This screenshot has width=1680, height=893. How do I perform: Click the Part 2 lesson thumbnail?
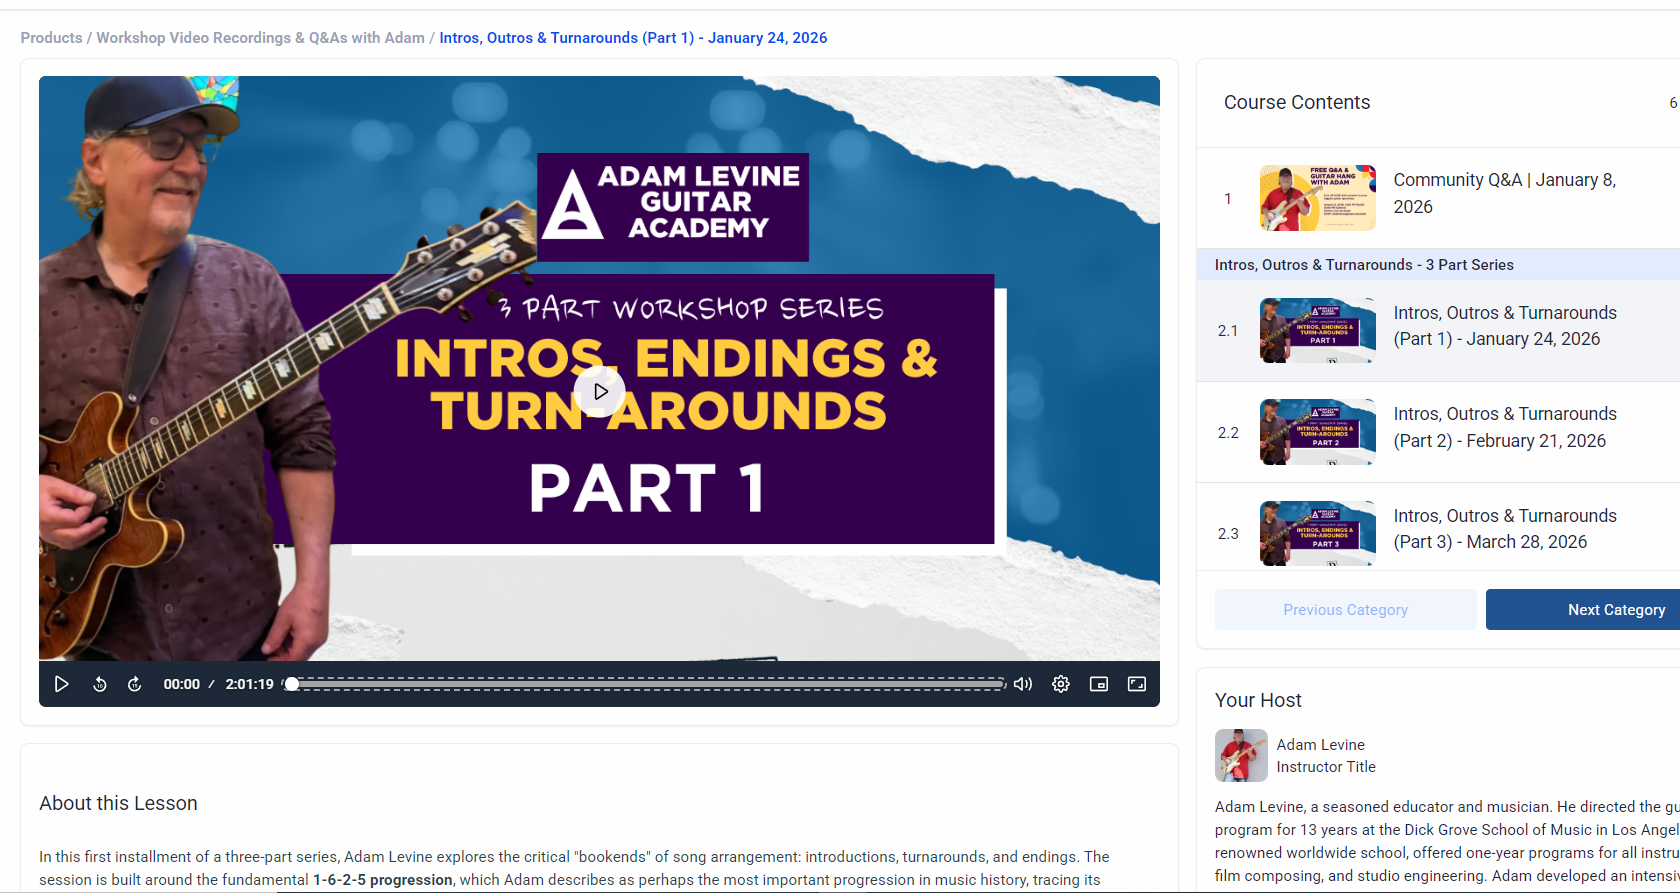coord(1318,432)
